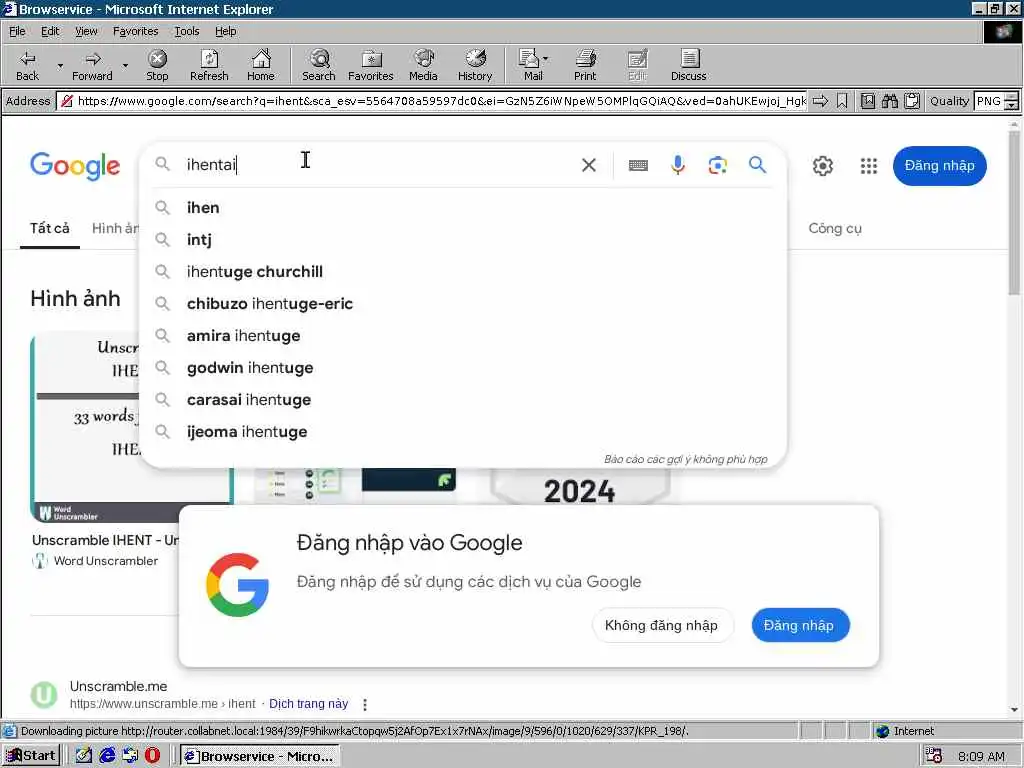The width and height of the screenshot is (1024, 768).
Task: Open the Discuss toolbar button
Action: pos(689,65)
